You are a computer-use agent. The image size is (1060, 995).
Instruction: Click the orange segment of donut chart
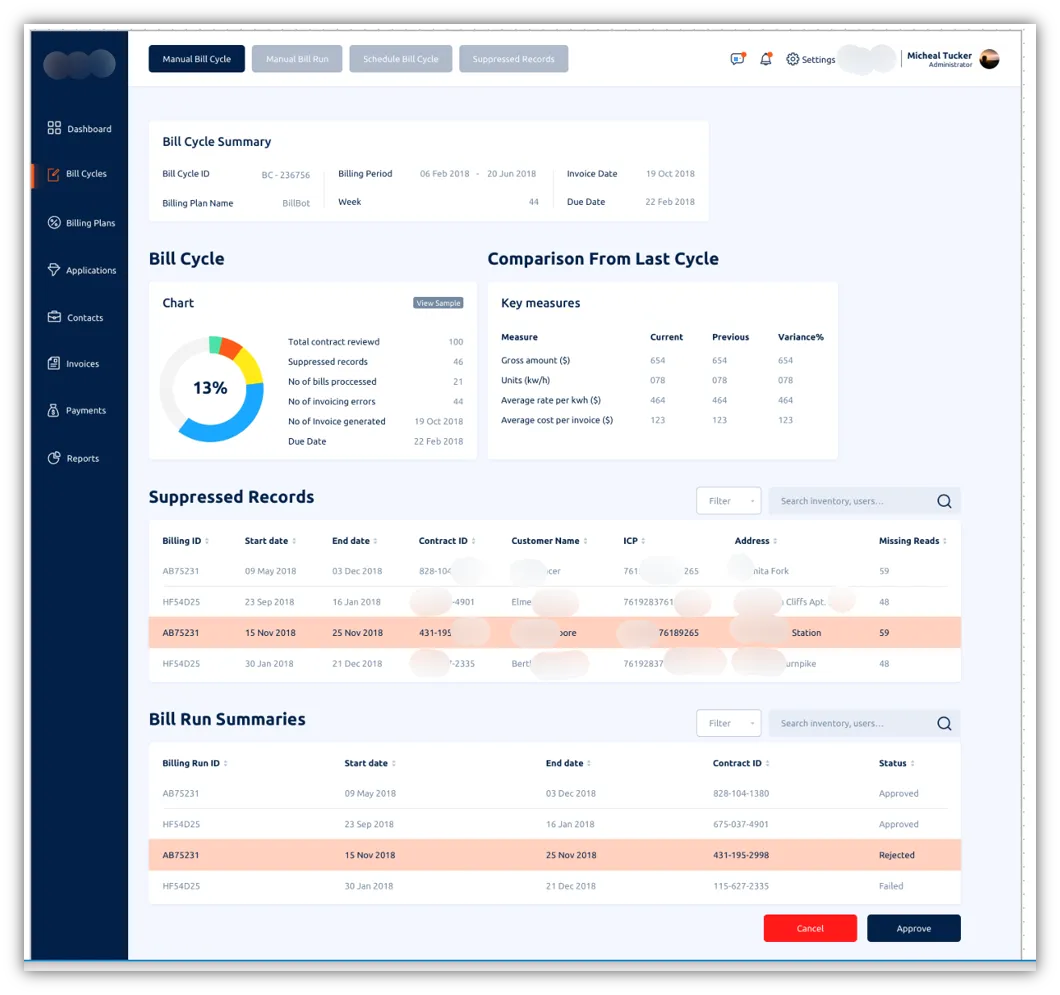(x=230, y=347)
